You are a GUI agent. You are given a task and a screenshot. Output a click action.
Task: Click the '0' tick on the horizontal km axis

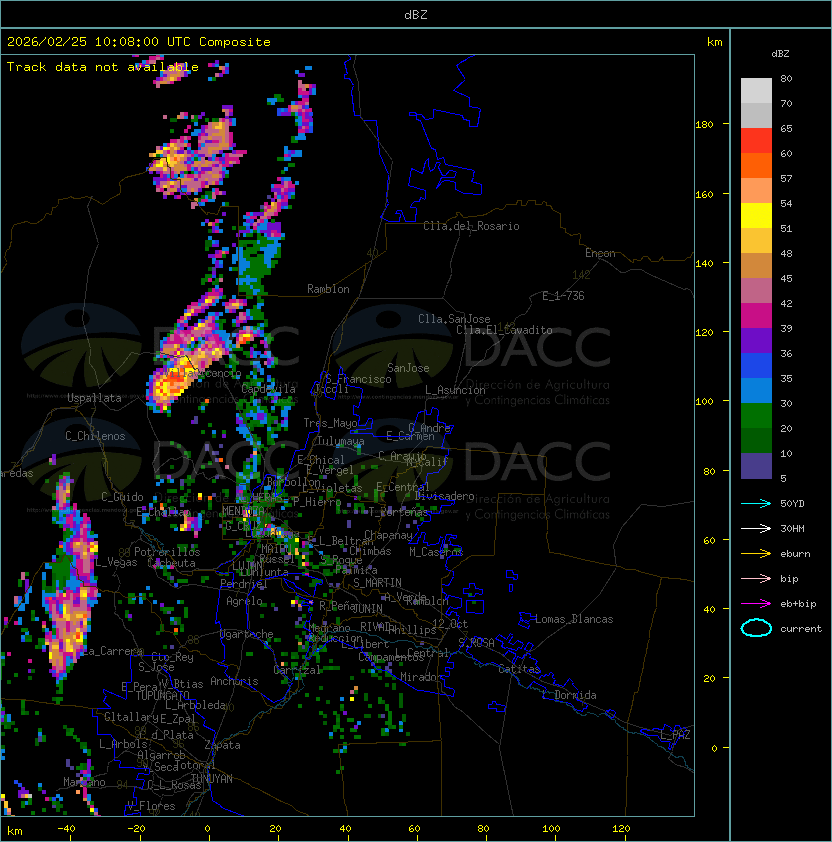pos(207,829)
